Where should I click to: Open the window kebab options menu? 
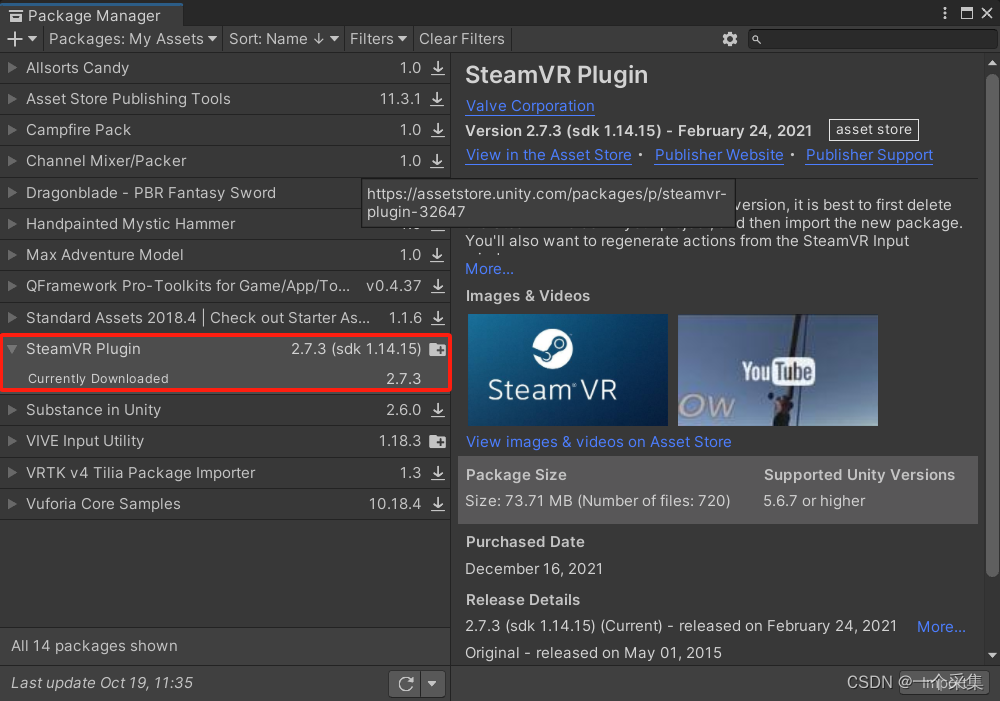945,13
